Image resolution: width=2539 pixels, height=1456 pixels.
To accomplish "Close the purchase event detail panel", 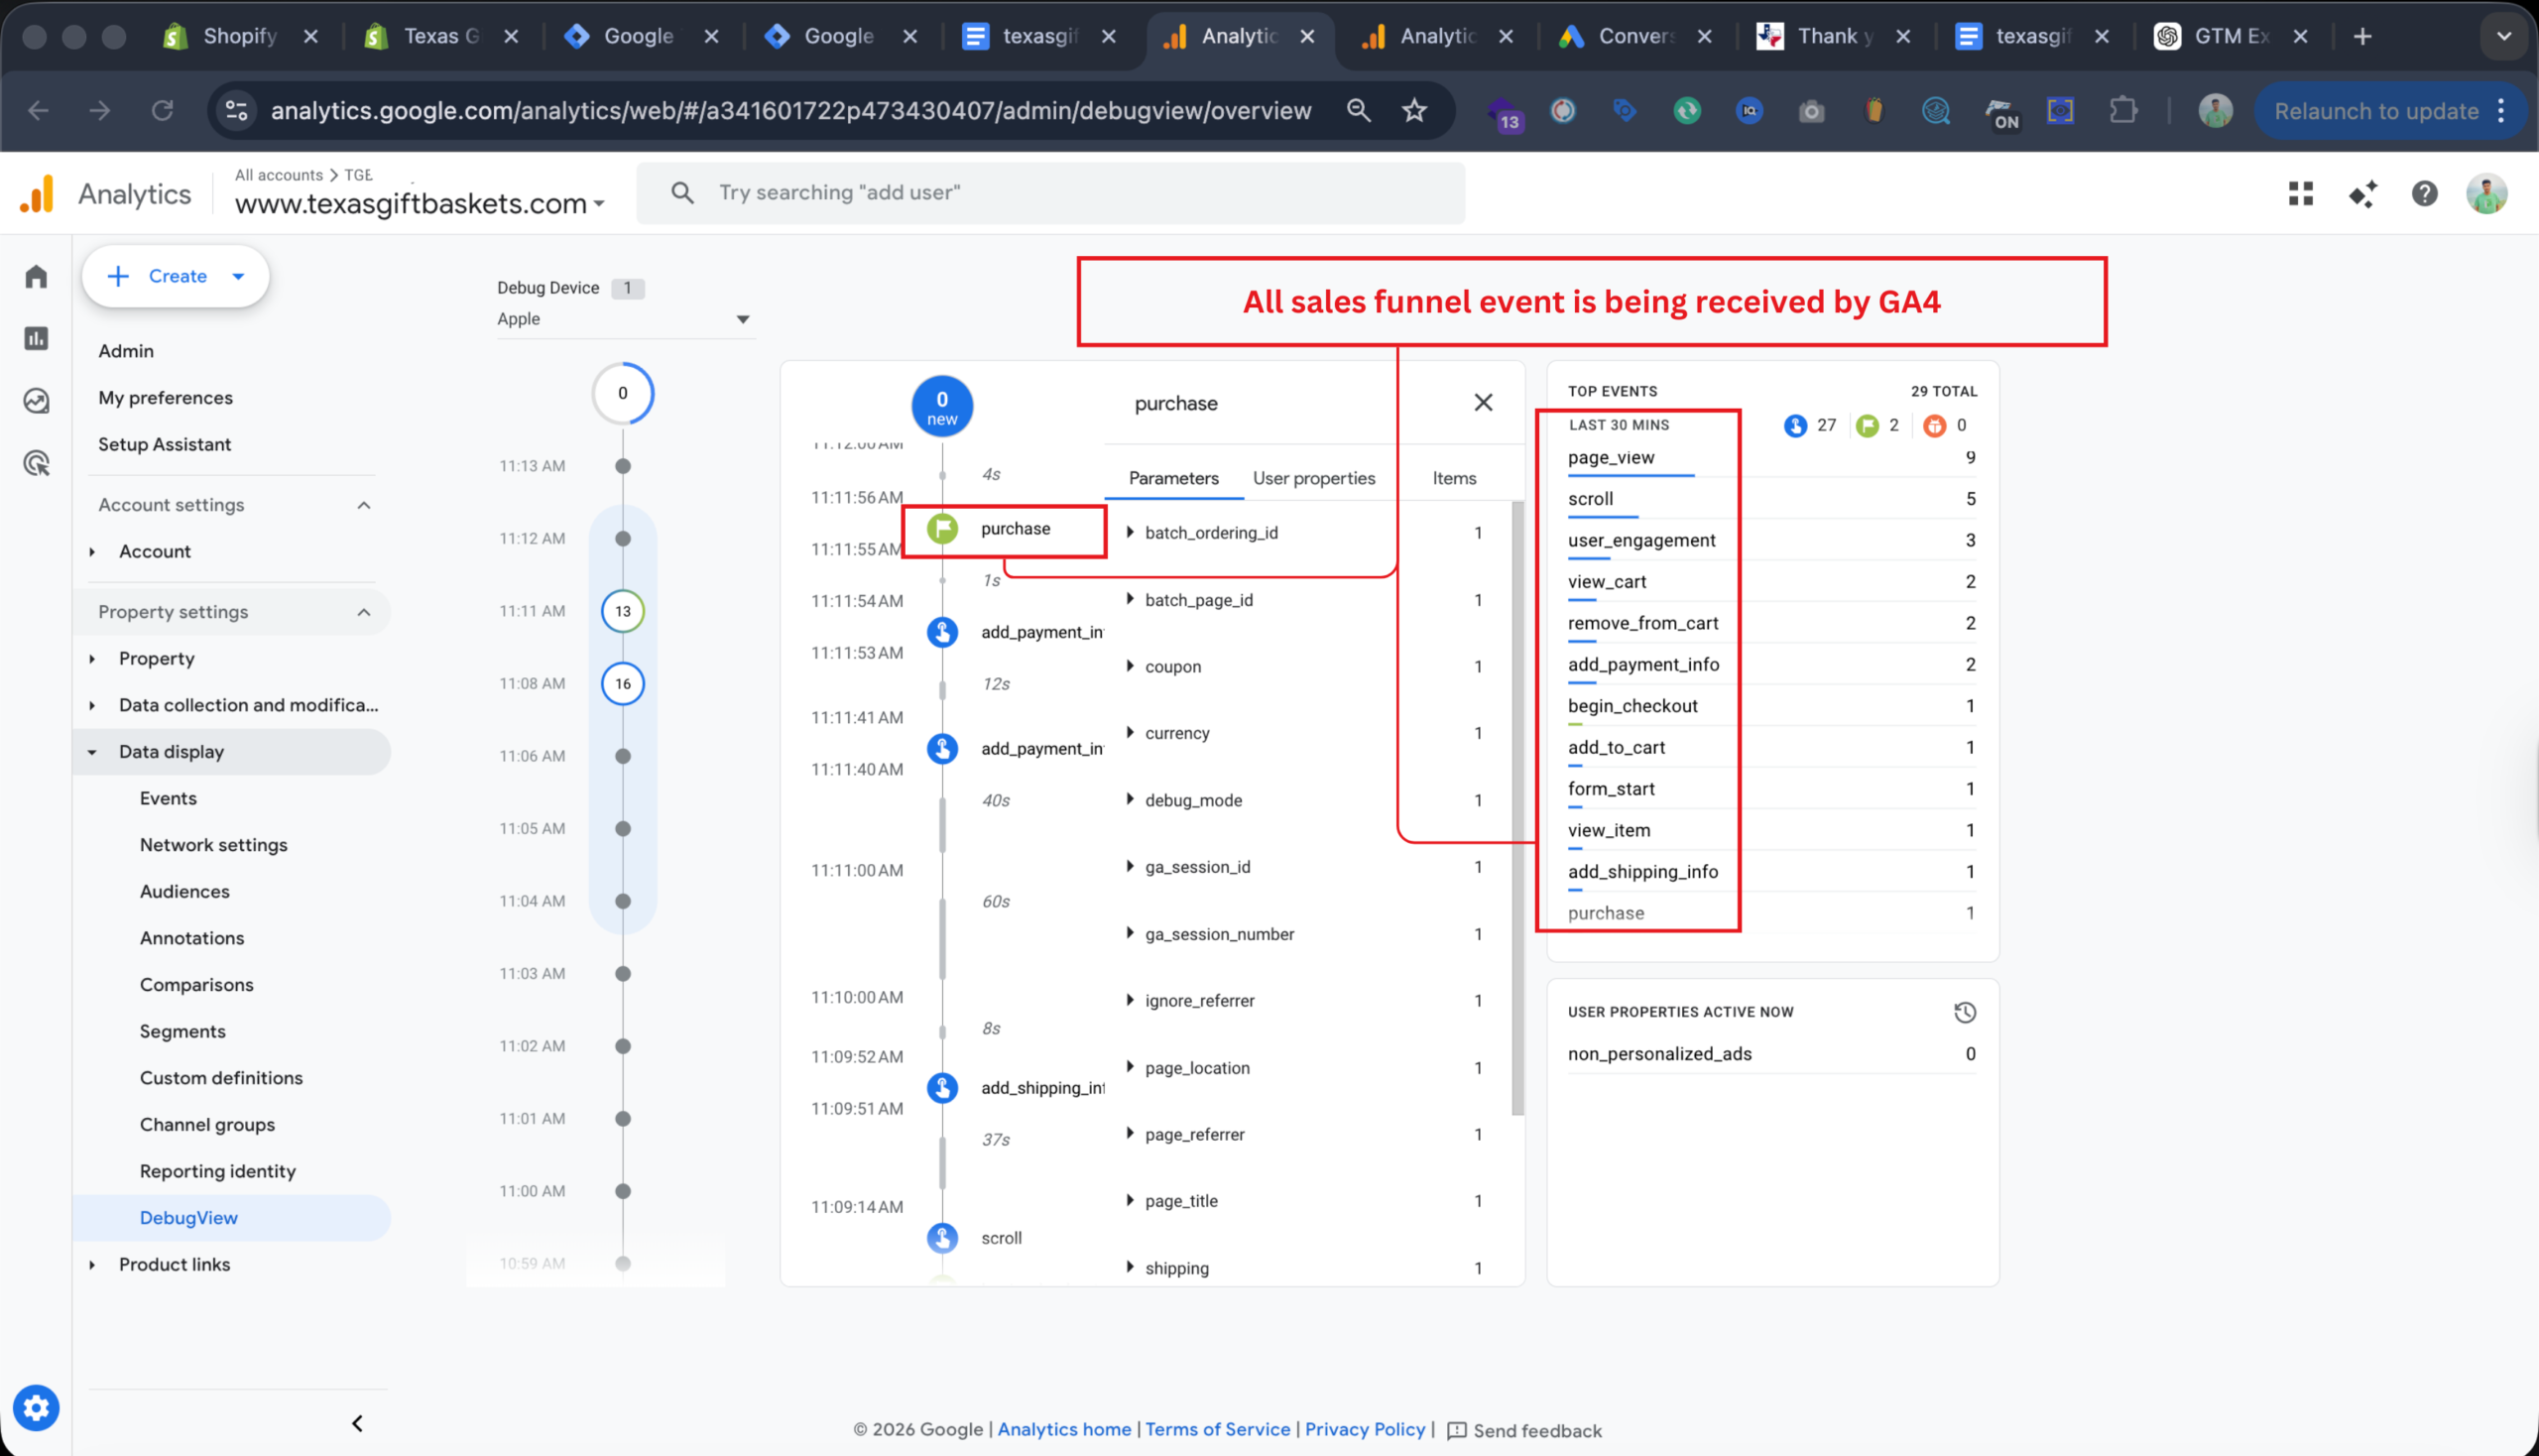I will pyautogui.click(x=1483, y=403).
